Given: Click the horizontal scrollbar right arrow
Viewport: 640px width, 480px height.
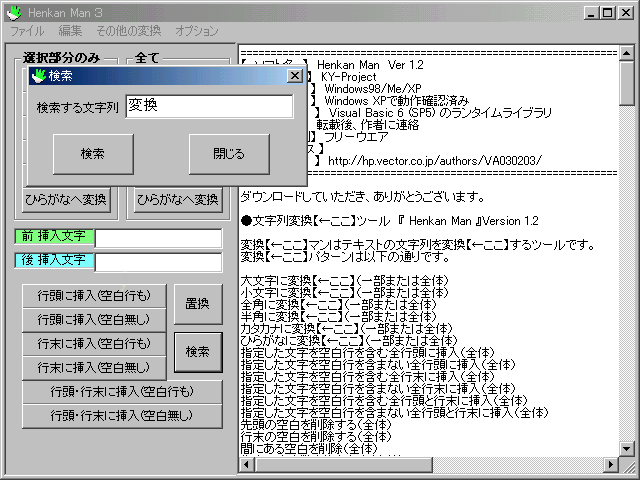Looking at the screenshot, I should (x=611, y=464).
